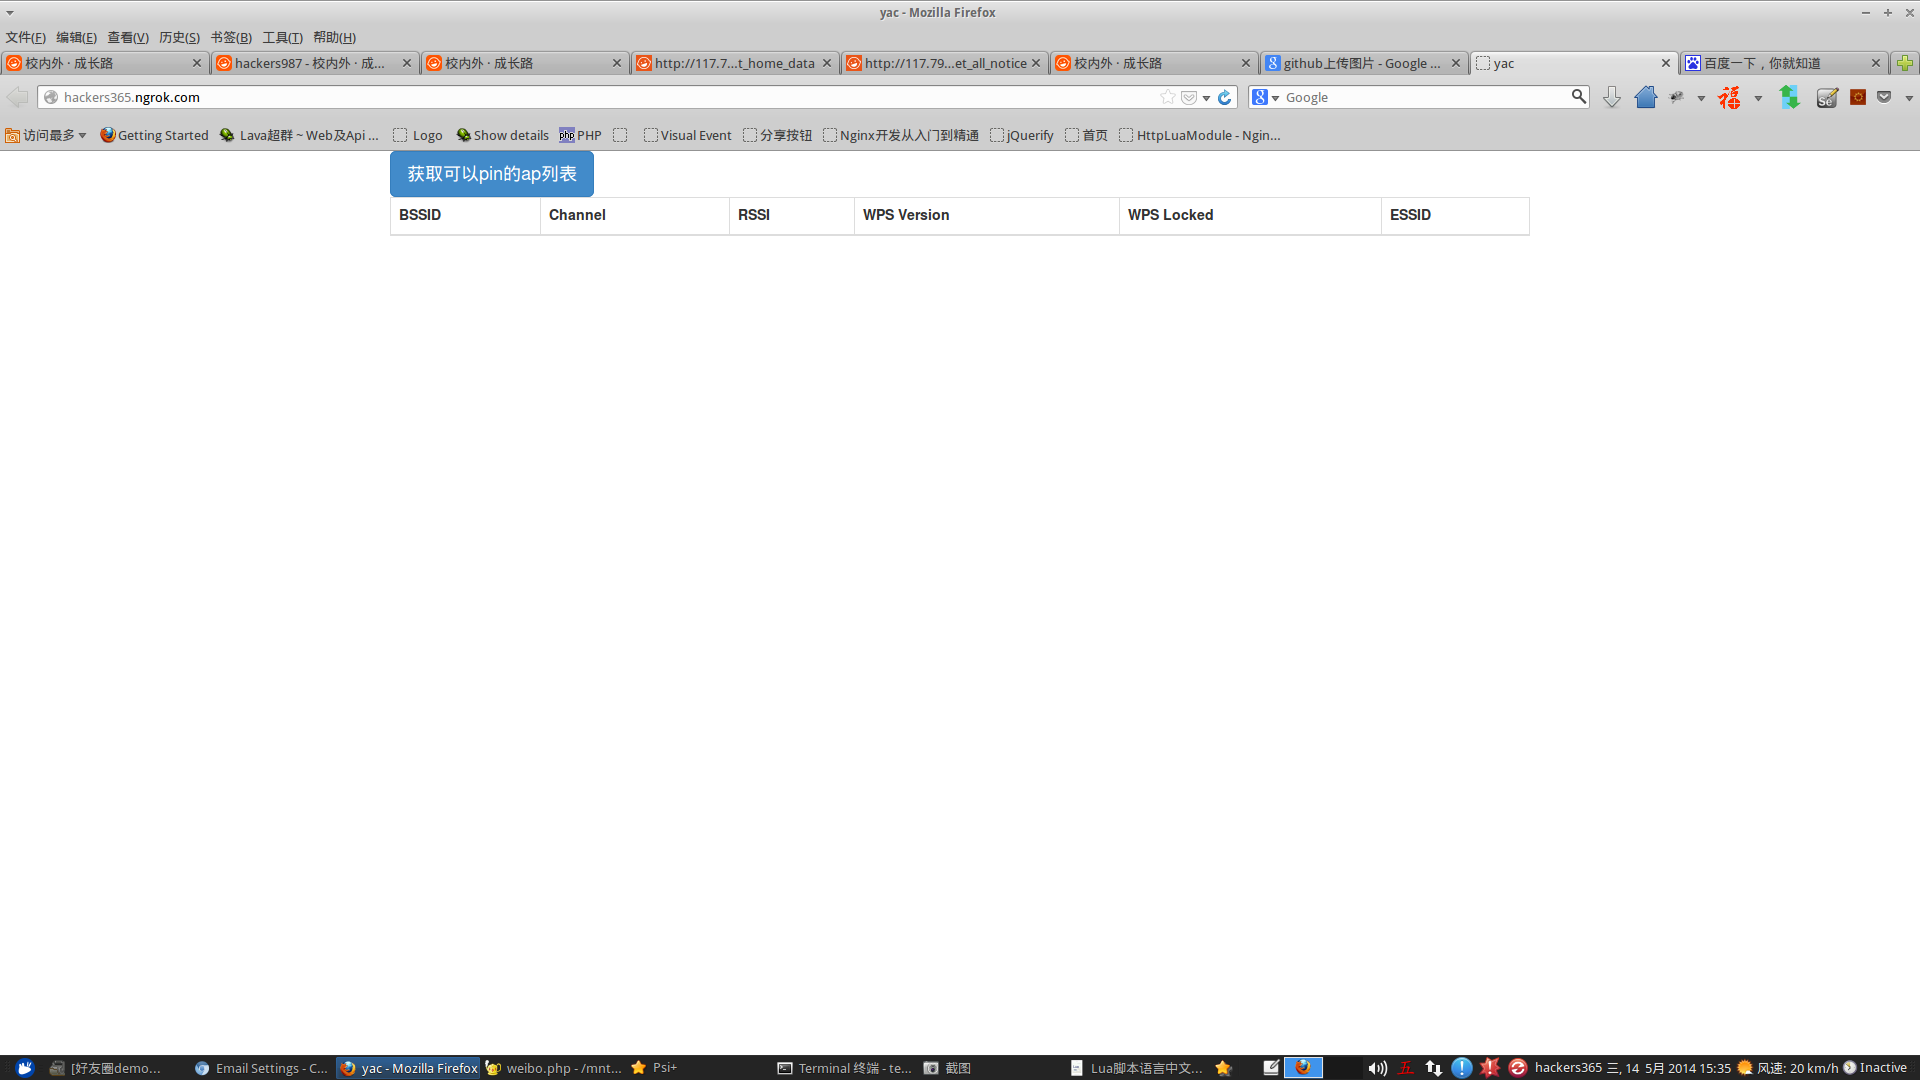Reload the page with the refresh icon
Screen dimensions: 1920x1080
(x=1224, y=97)
